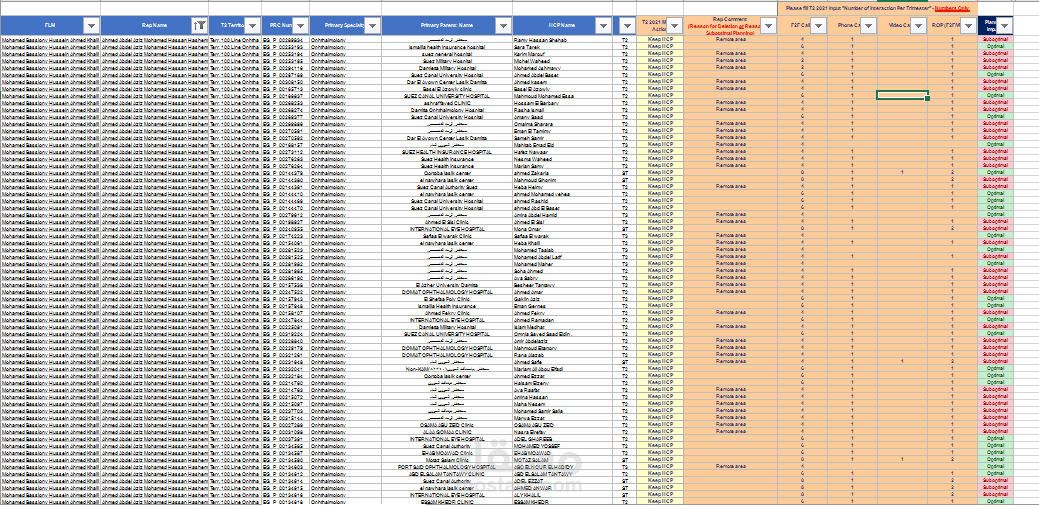Select 'Optimal' cell in Mahmoud Mohamed Essa row
This screenshot has width=1039, height=506.
pyautogui.click(x=996, y=95)
